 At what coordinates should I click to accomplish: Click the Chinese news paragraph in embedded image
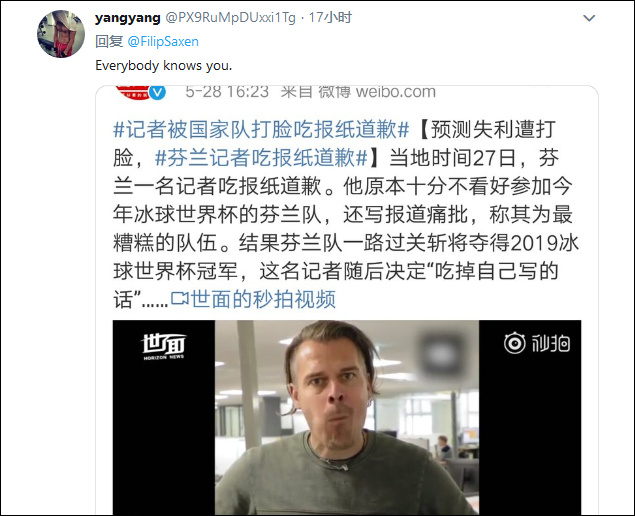(x=346, y=215)
